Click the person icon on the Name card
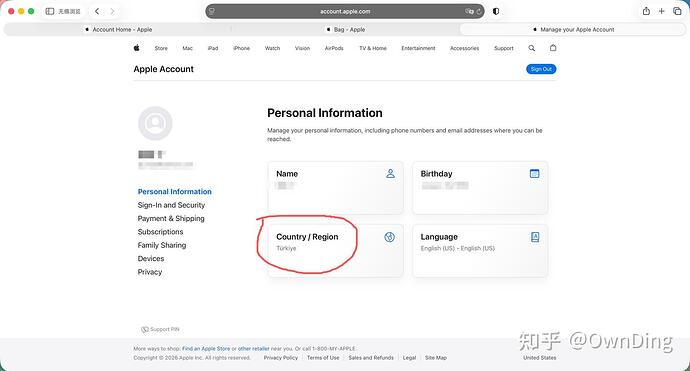This screenshot has width=690, height=371. 390,173
